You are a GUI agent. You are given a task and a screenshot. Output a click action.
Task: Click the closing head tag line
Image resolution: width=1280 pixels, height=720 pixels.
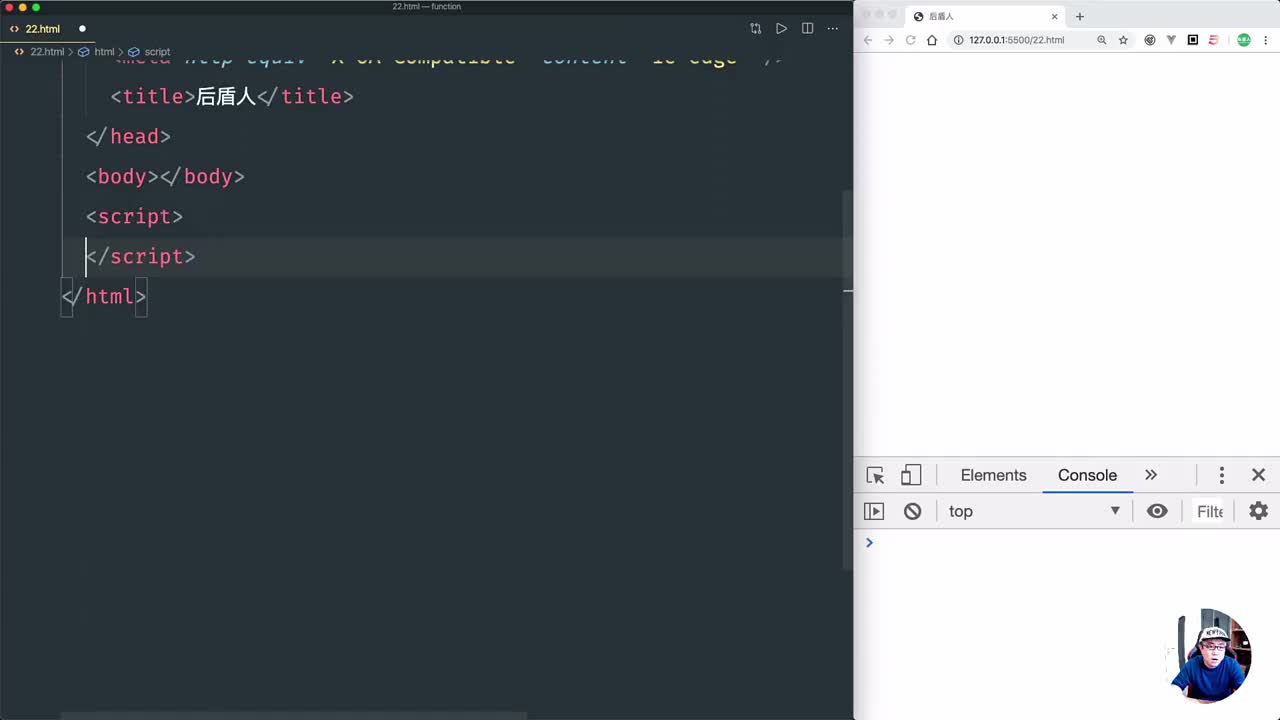(128, 136)
